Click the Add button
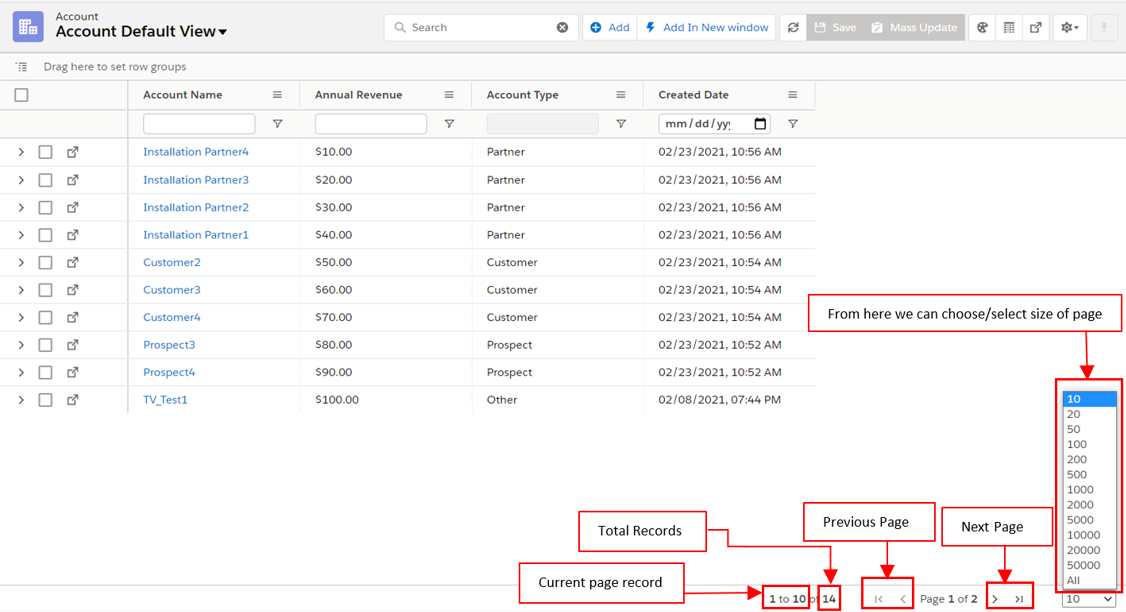Image resolution: width=1126 pixels, height=612 pixels. pos(610,28)
